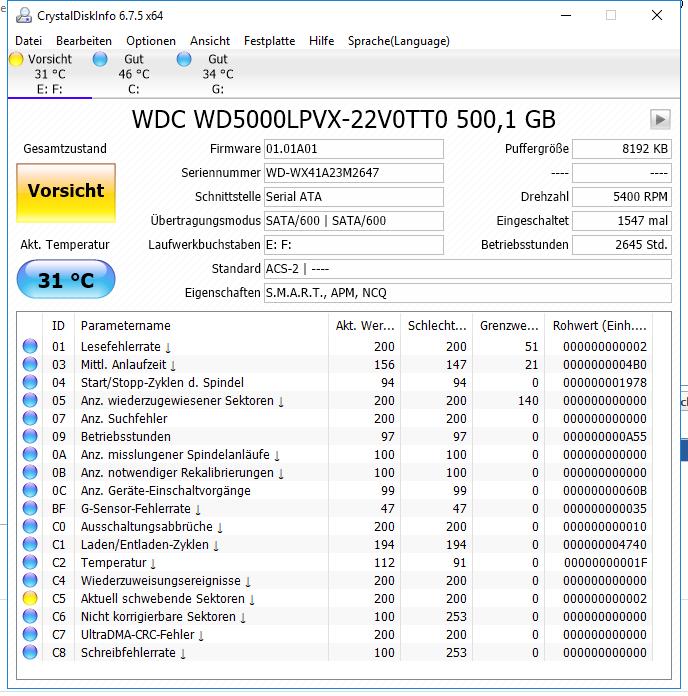Click the Puffergröße 8192 KB field
The width and height of the screenshot is (688, 696).
click(x=622, y=149)
